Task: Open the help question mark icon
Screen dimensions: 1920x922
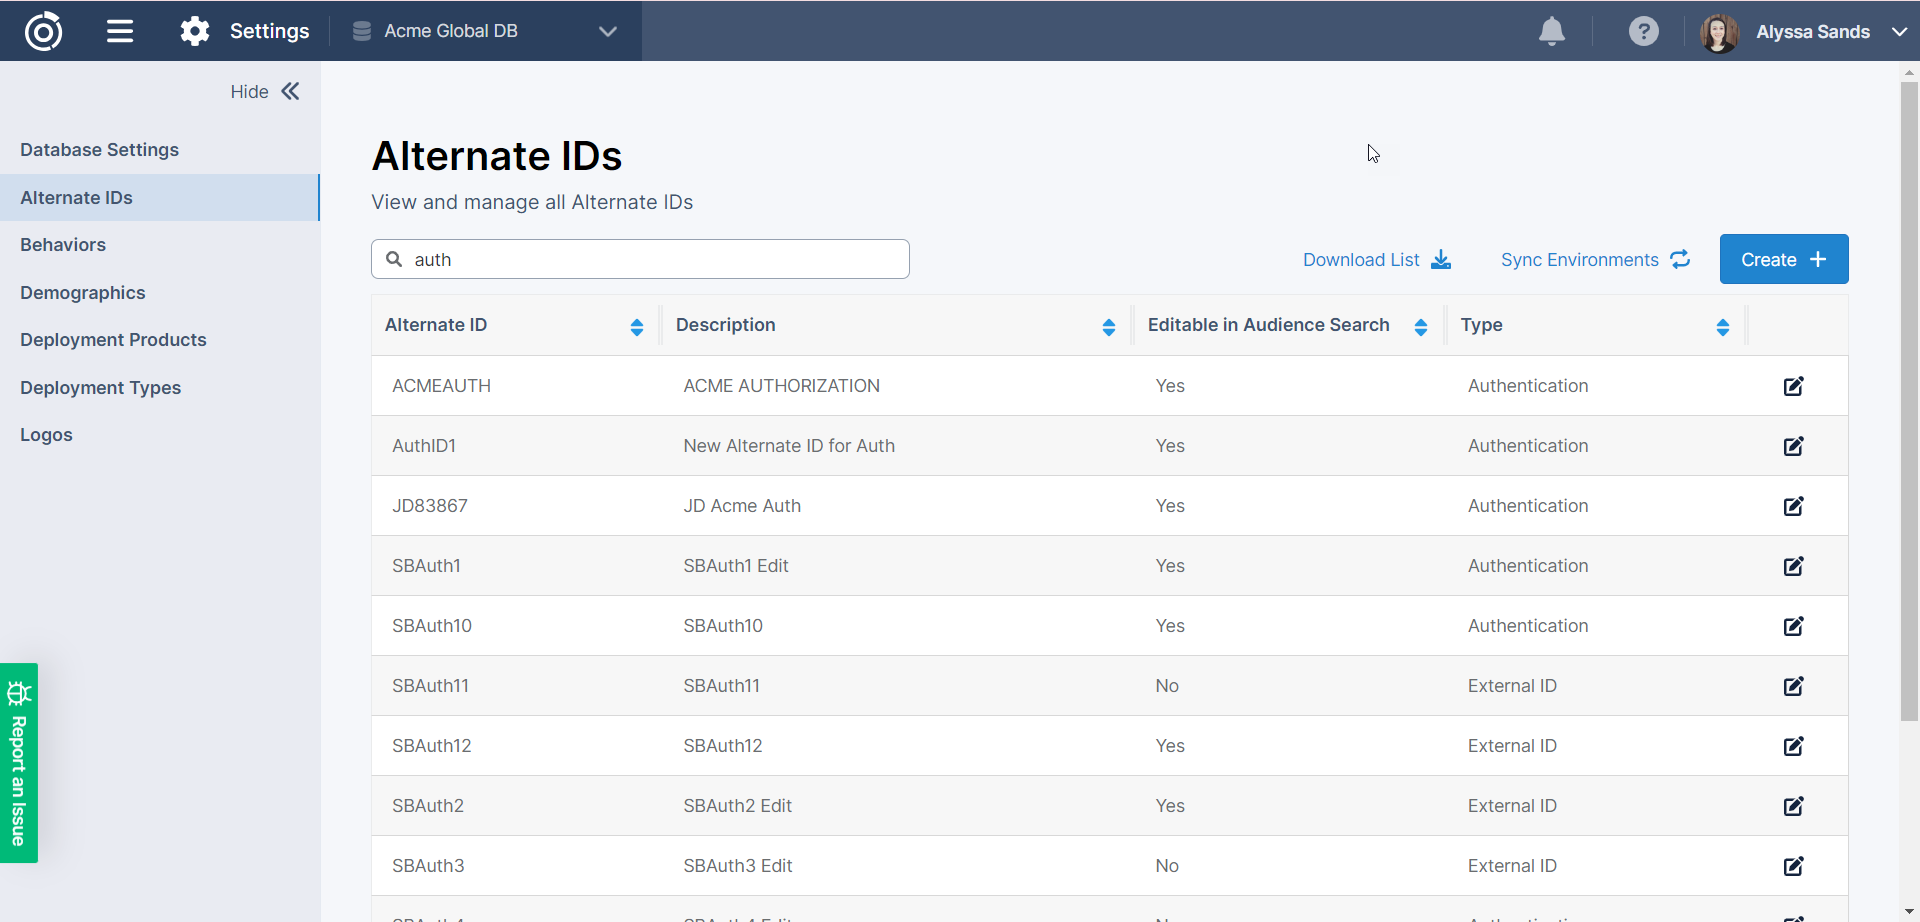Action: pos(1643,32)
